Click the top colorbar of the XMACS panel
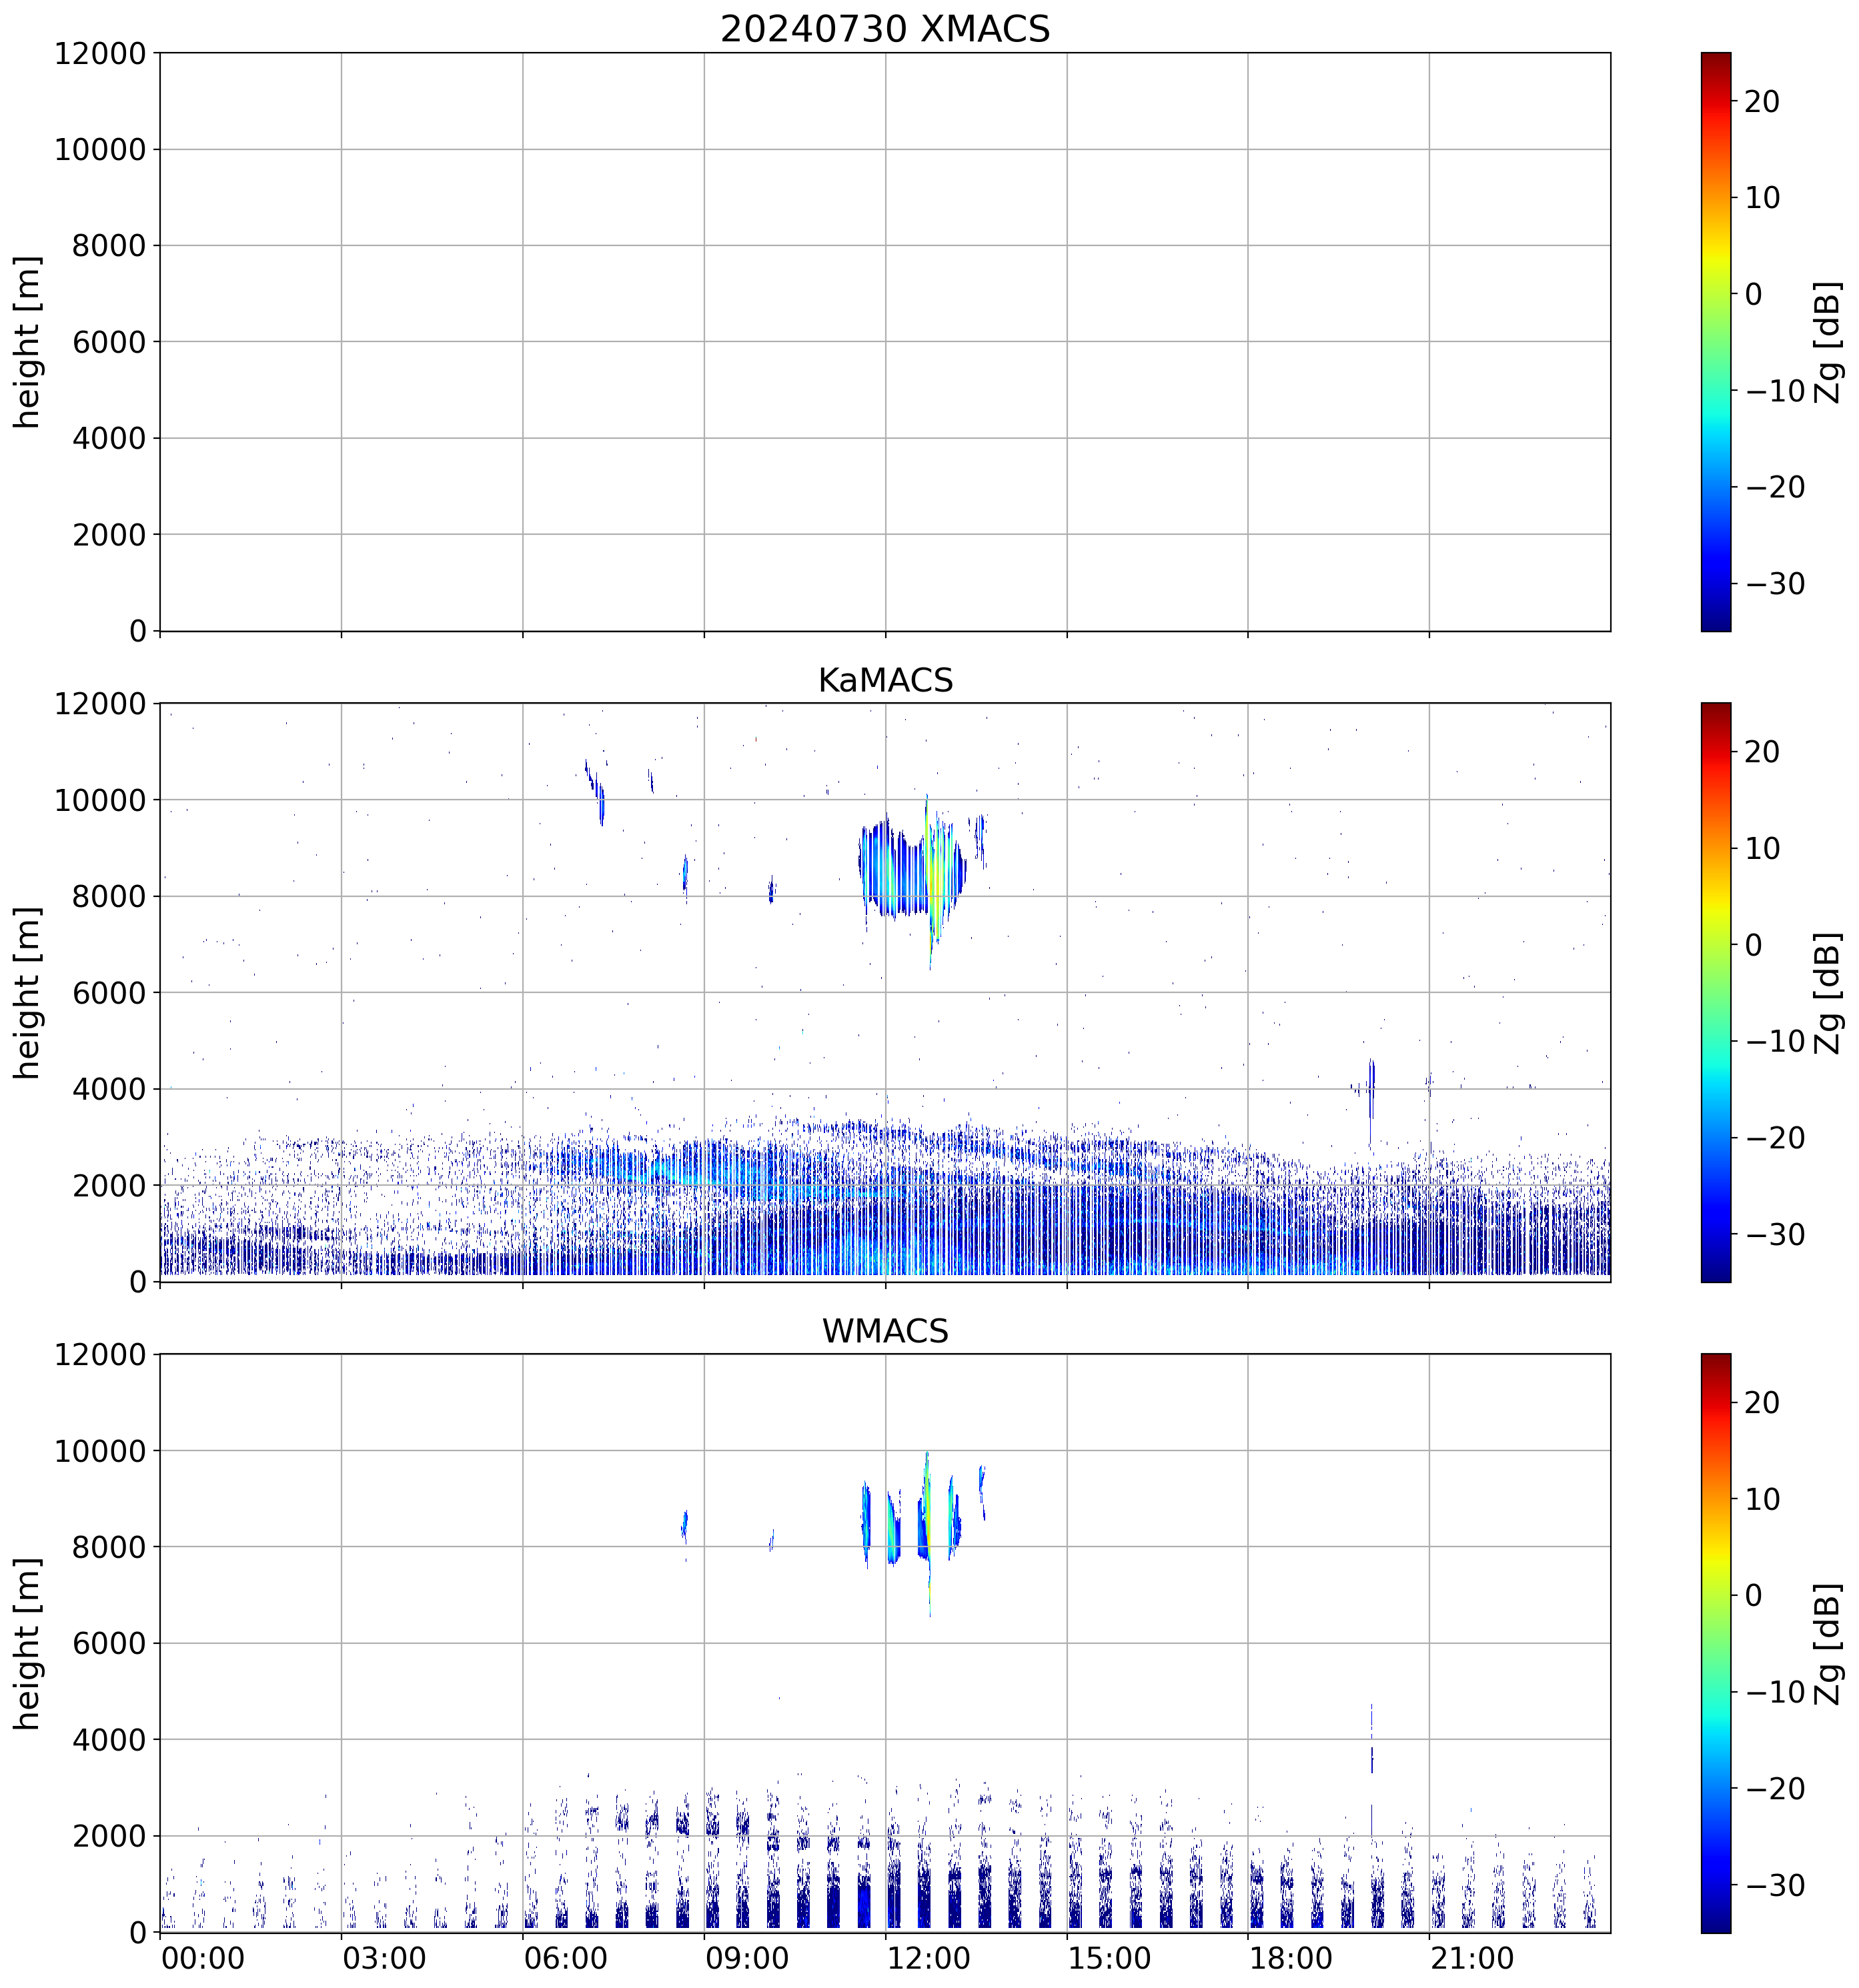 (1715, 341)
